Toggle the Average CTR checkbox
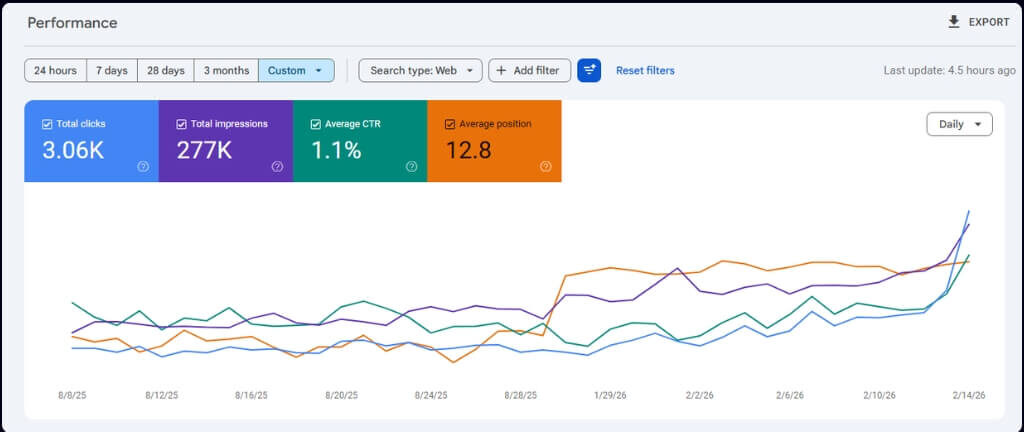 316,124
